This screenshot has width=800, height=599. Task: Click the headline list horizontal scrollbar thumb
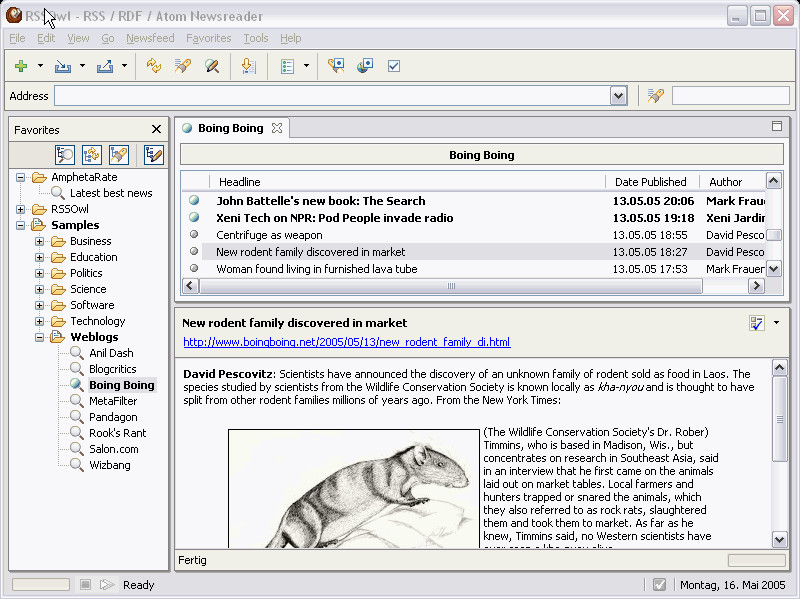coord(451,286)
